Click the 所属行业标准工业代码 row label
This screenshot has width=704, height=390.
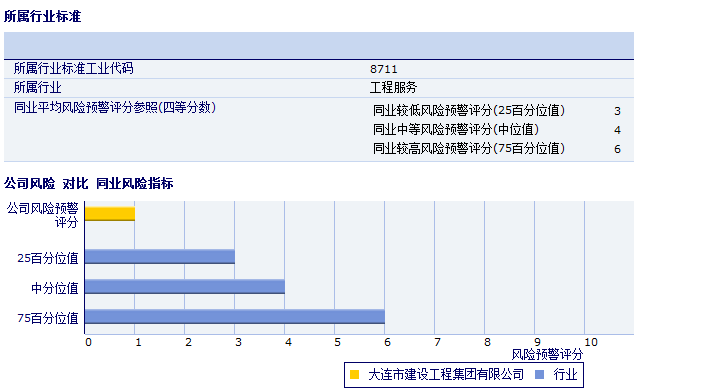click(74, 68)
